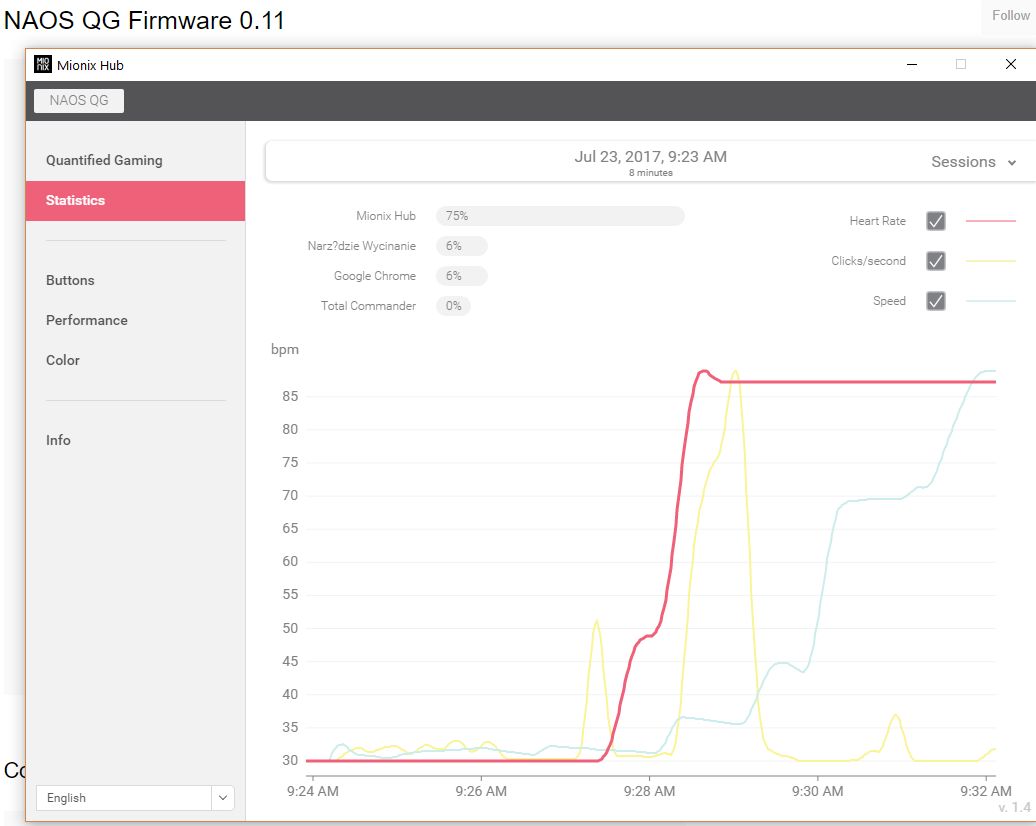The width and height of the screenshot is (1036, 826).
Task: Click the NAOS QG Firmware 0.11 heading
Action: pyautogui.click(x=144, y=20)
